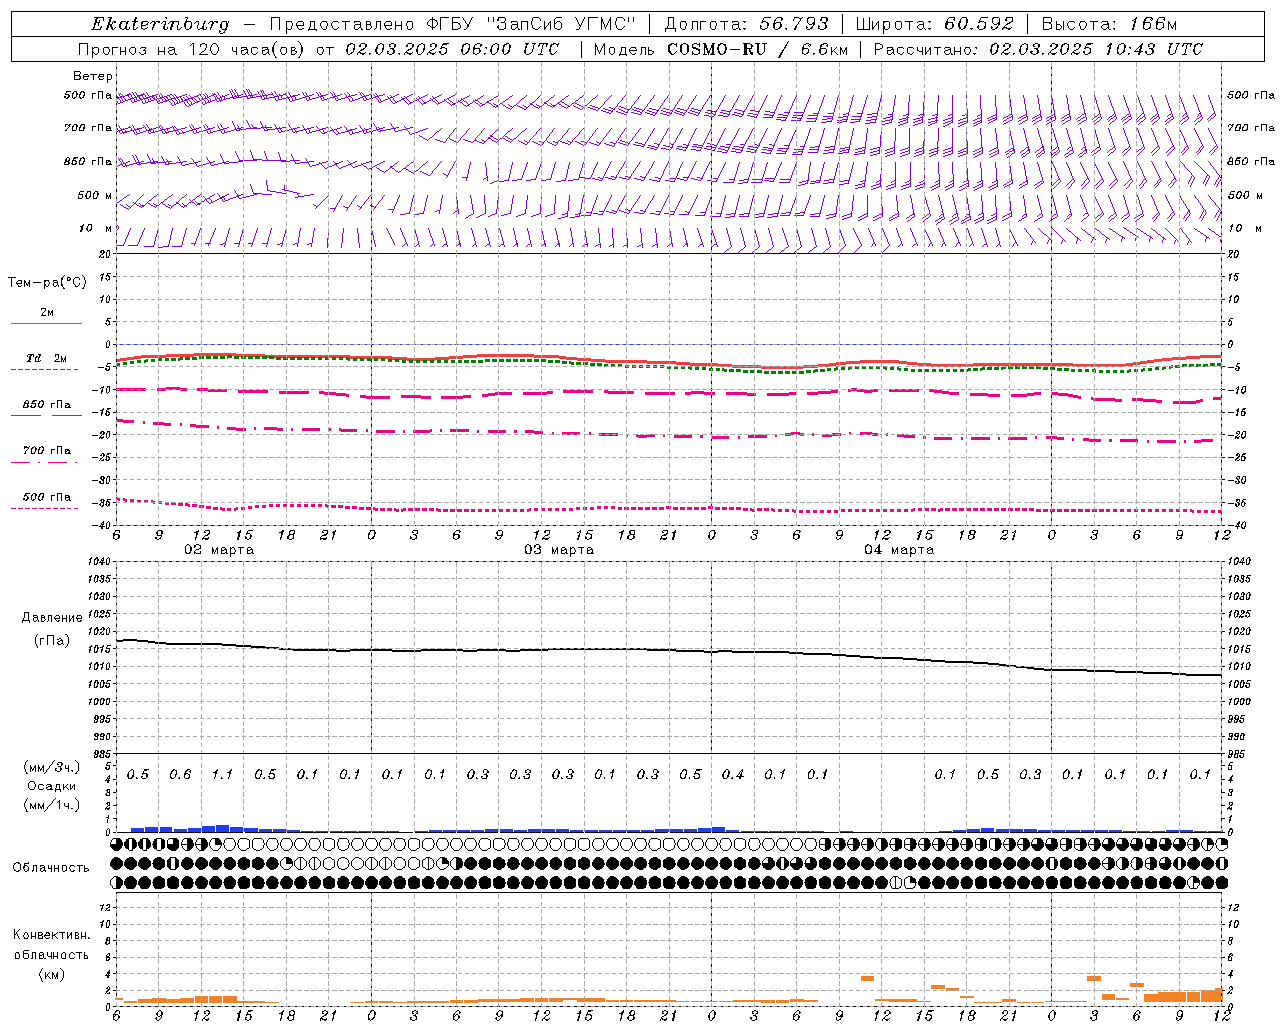This screenshot has width=1280, height=1024.
Task: Click the "Облачность" cloud cover label
Action: coord(51,868)
